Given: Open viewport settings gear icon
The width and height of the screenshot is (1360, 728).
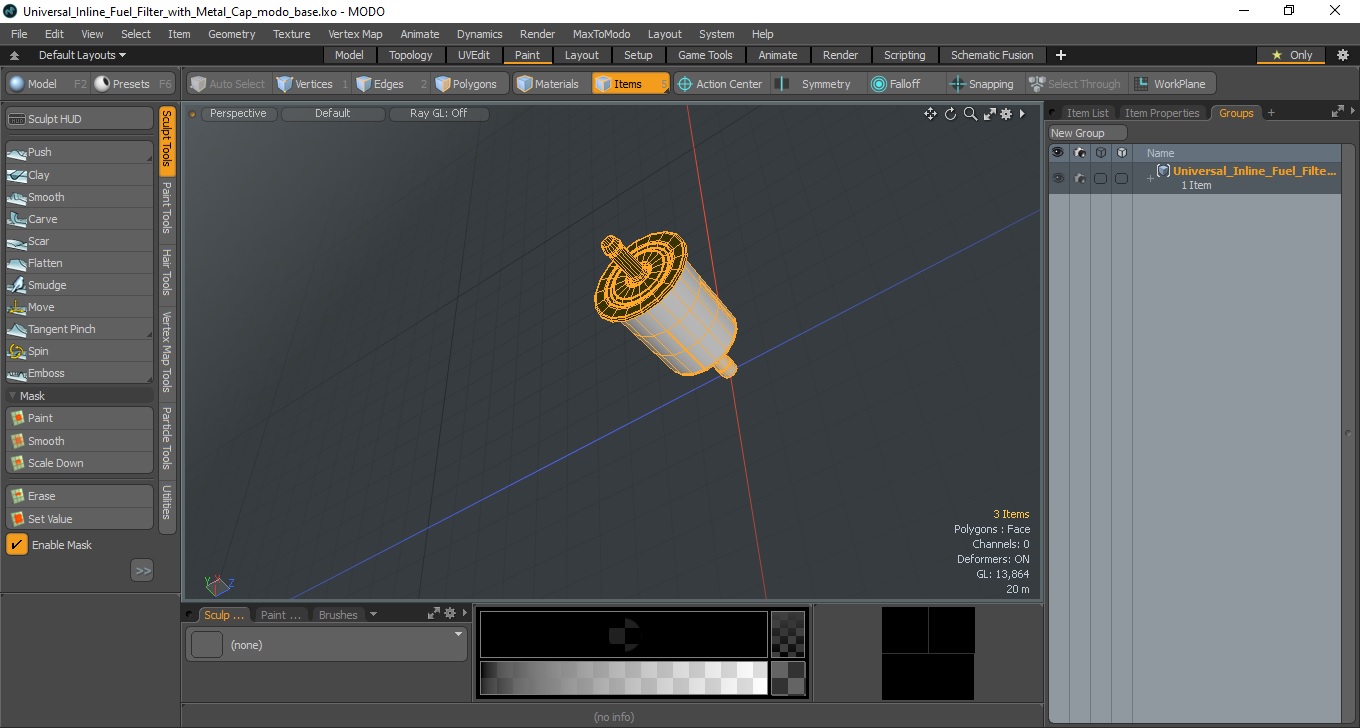Looking at the screenshot, I should 1006,114.
